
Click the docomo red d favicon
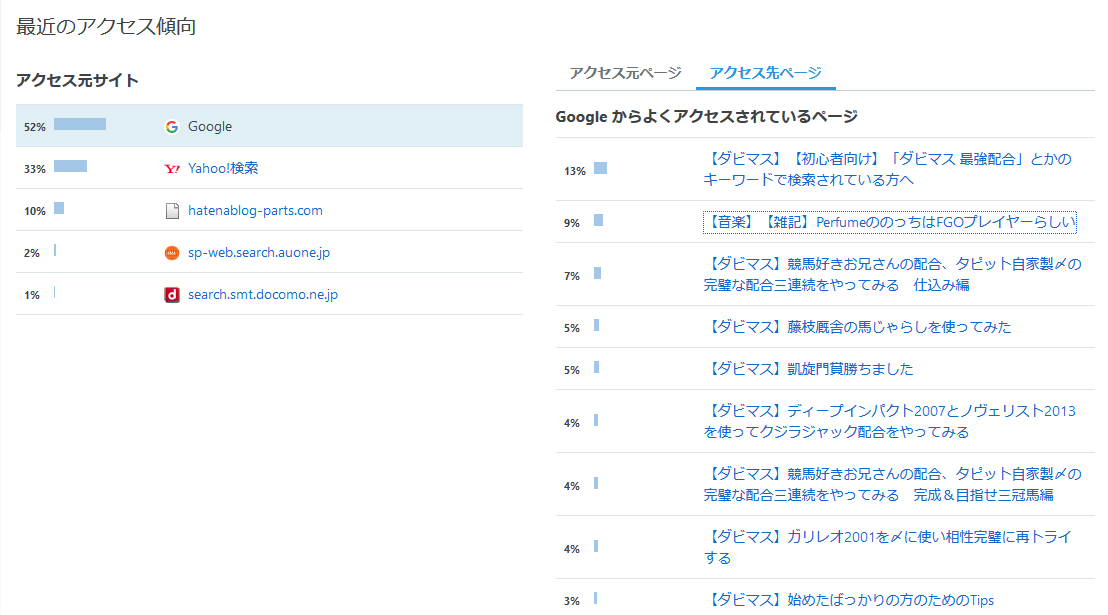(x=172, y=295)
